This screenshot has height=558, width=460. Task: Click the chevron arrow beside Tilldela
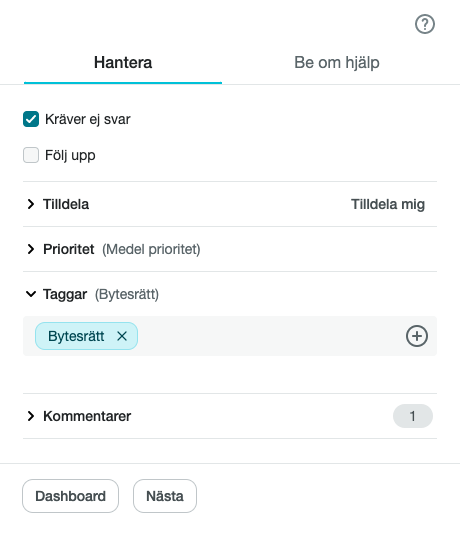31,204
